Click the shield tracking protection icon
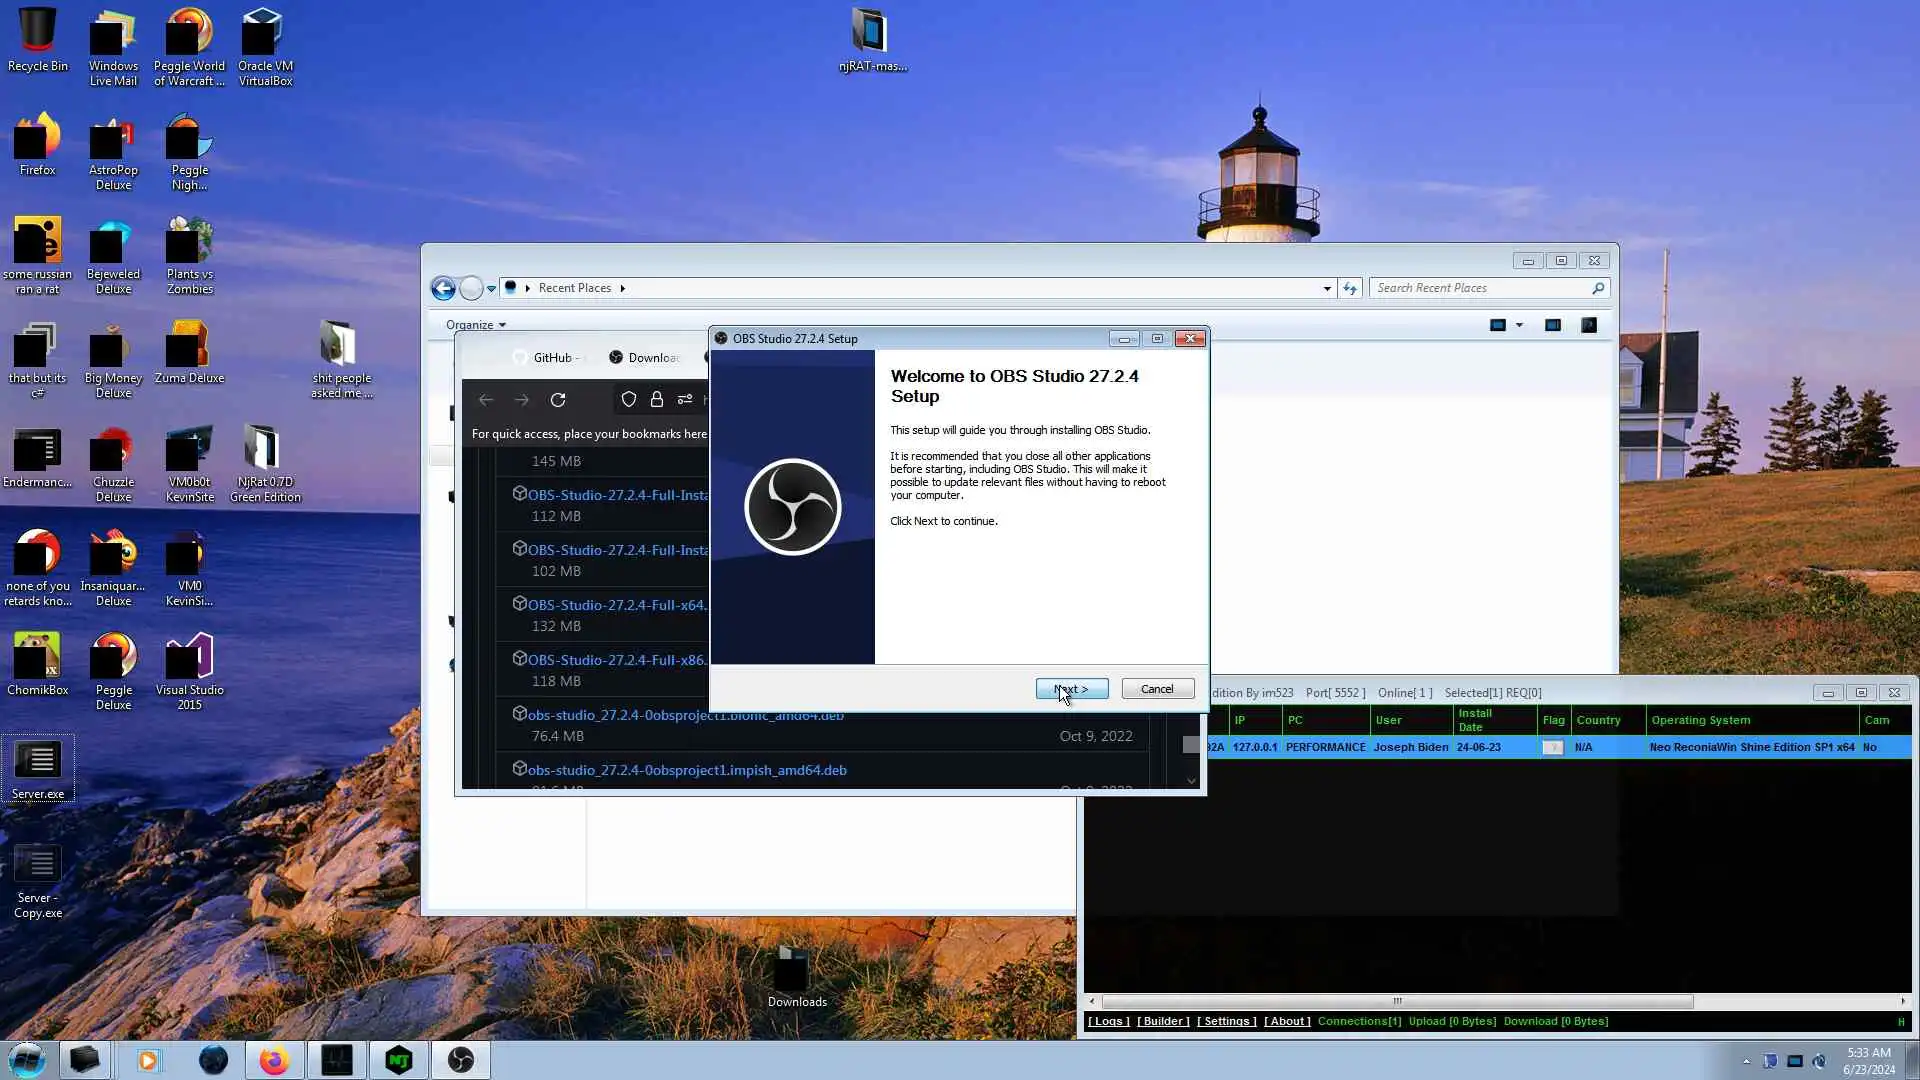The image size is (1920, 1080). pyautogui.click(x=629, y=400)
